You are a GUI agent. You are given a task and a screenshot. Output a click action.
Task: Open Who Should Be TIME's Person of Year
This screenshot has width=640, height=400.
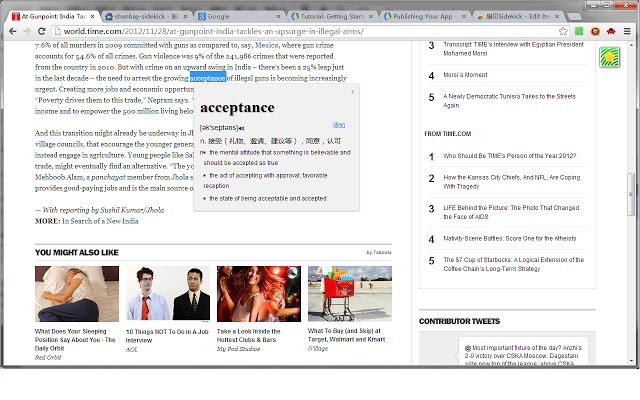pos(510,156)
